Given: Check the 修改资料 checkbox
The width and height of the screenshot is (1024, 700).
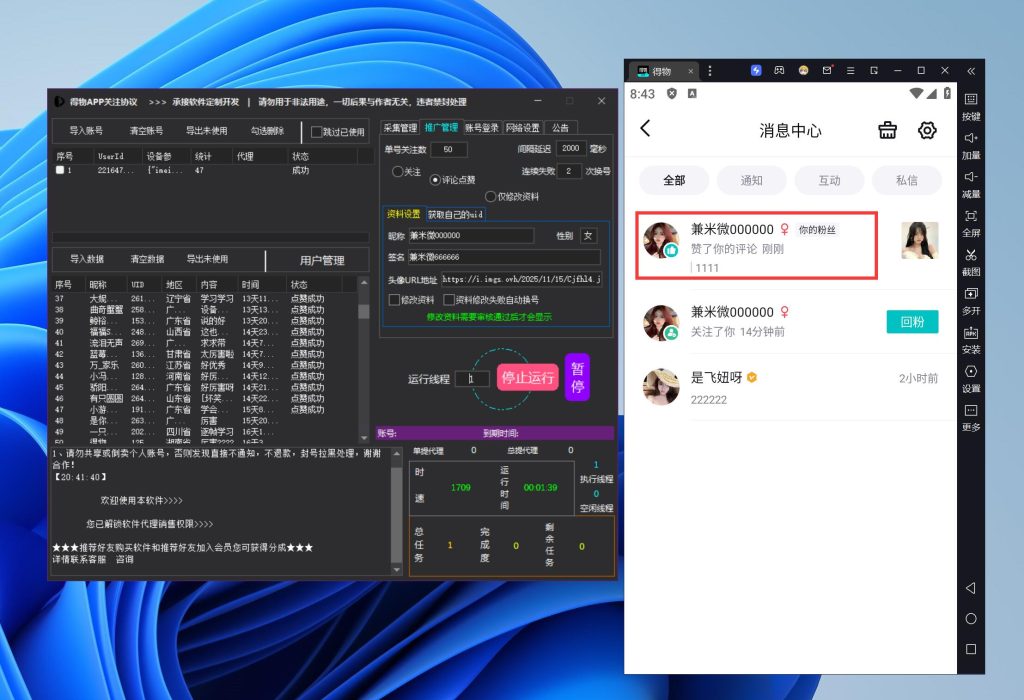Looking at the screenshot, I should [x=394, y=300].
